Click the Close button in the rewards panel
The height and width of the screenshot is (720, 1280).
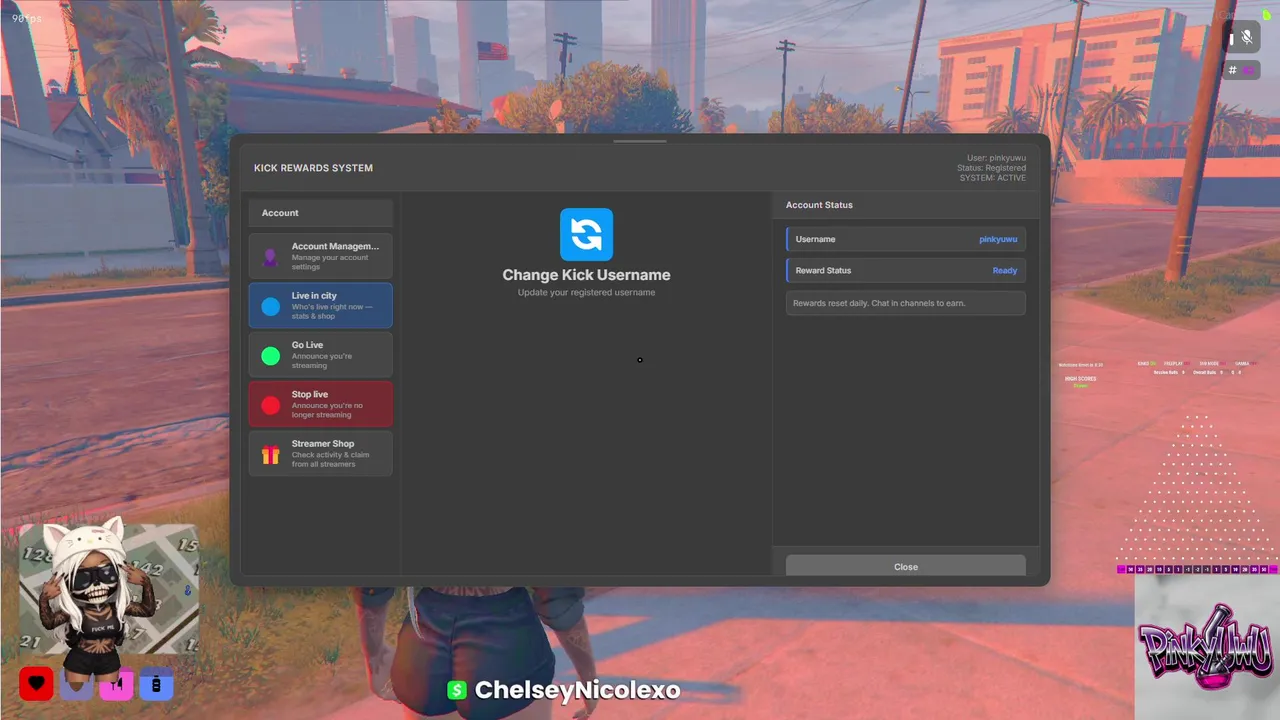pos(906,566)
